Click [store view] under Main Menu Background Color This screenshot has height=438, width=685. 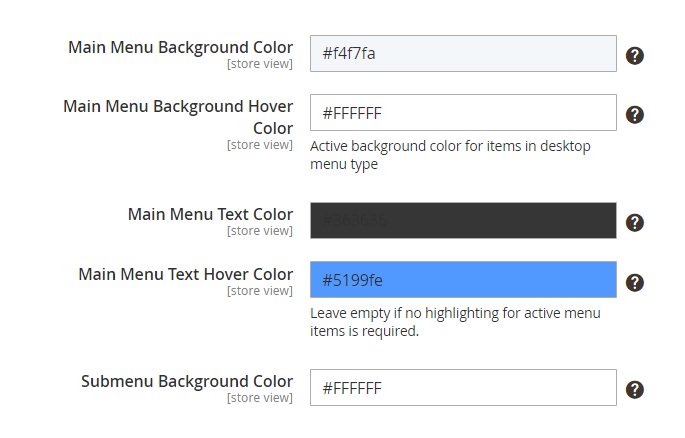pos(260,64)
